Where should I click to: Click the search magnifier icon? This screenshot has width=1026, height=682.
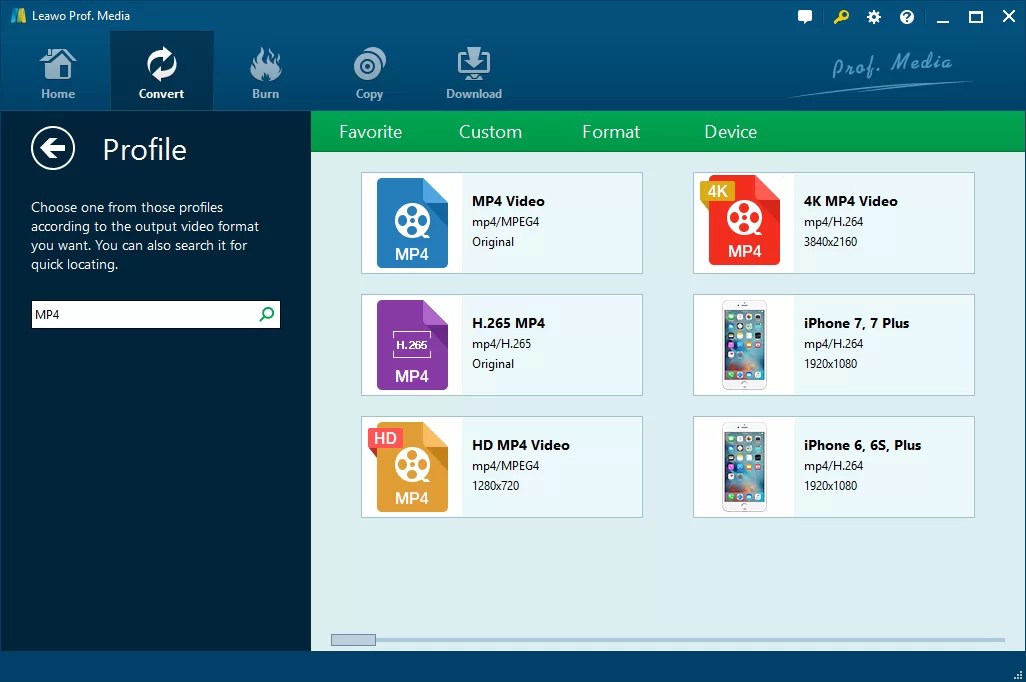tap(267, 314)
